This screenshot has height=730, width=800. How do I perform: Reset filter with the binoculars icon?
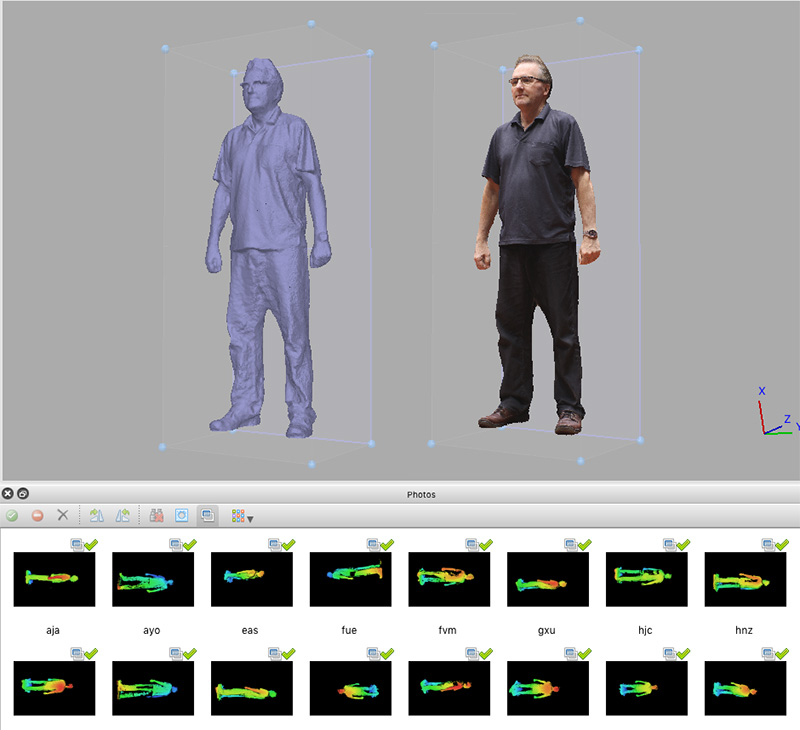pos(156,515)
